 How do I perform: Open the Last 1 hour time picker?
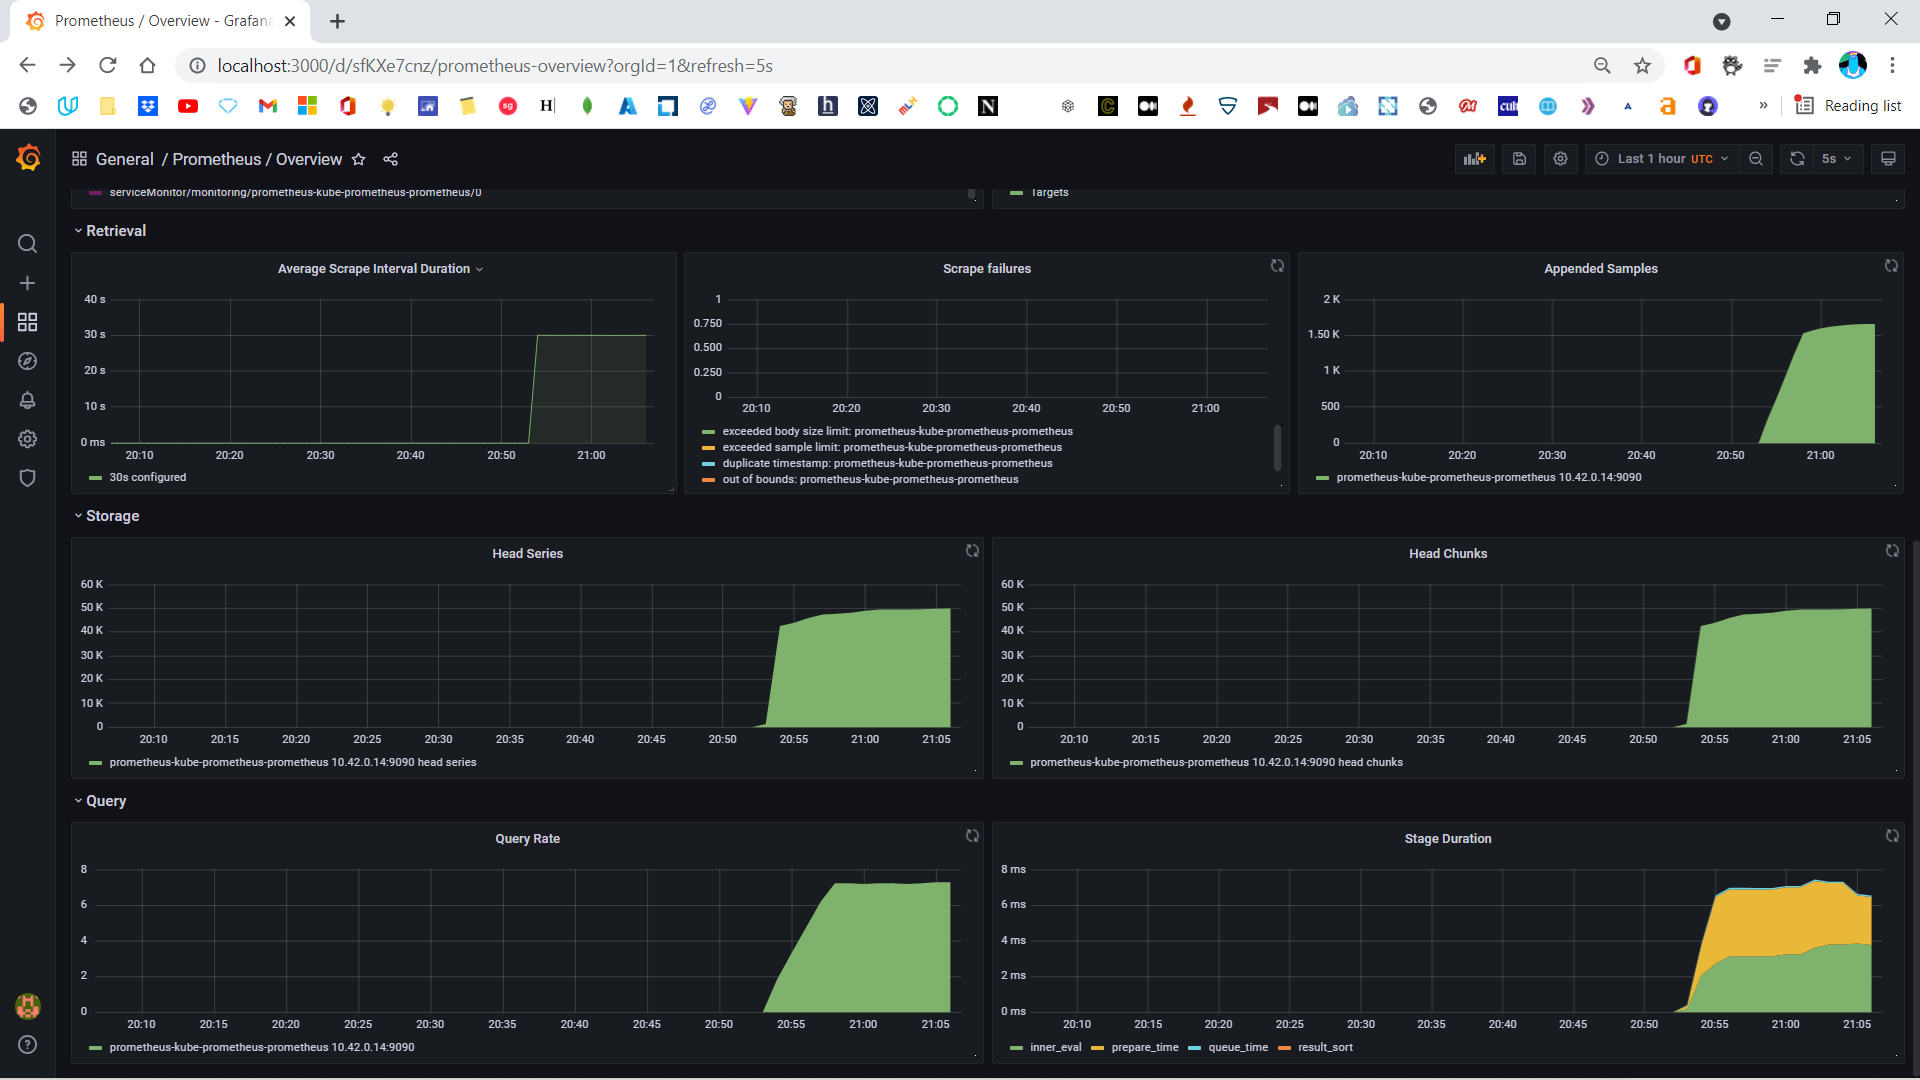(x=1662, y=159)
